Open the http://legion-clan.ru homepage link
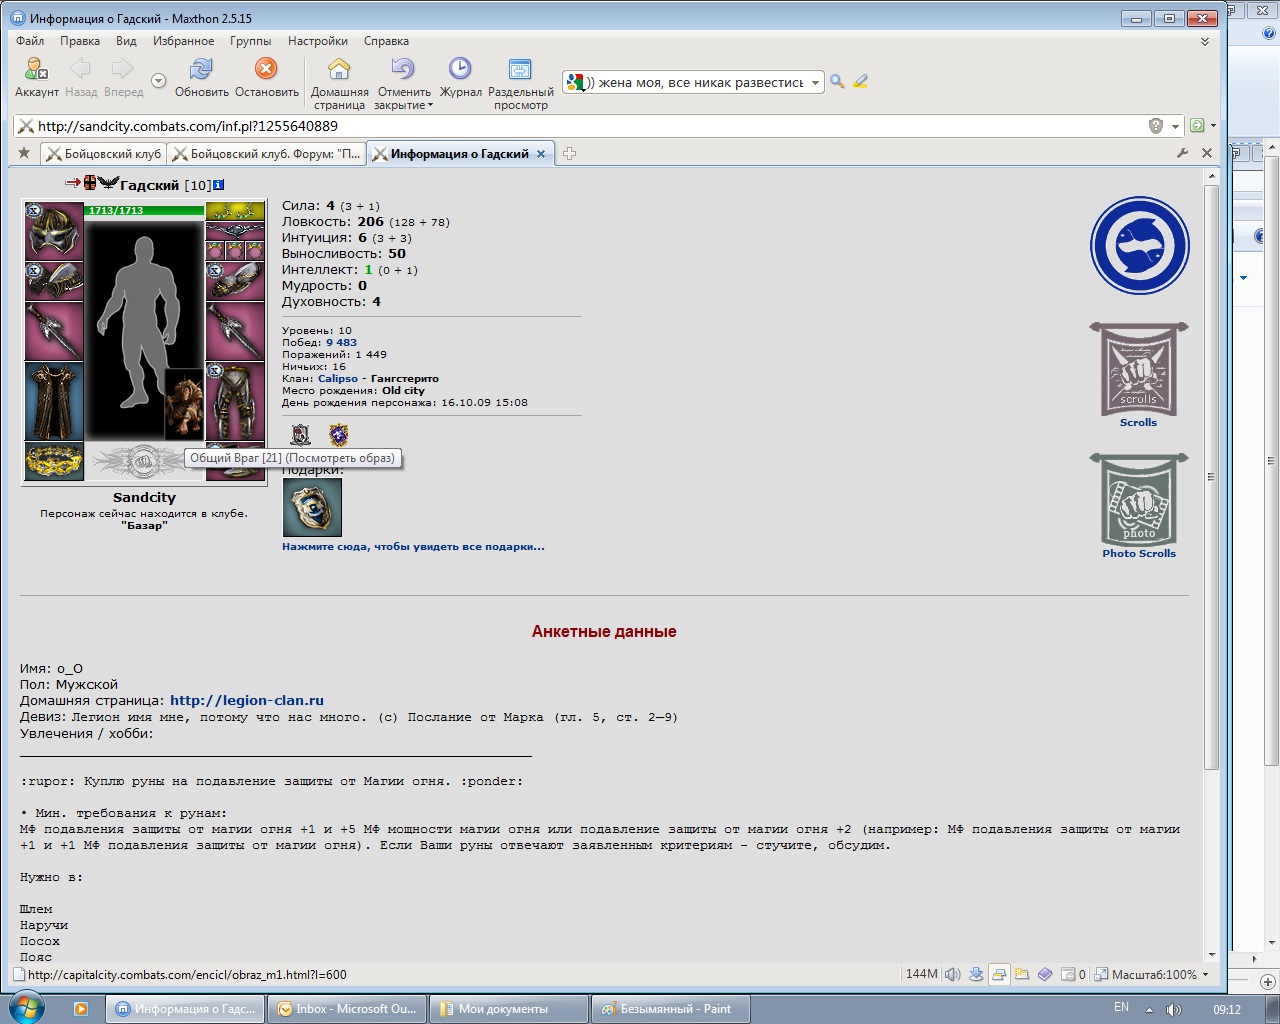Viewport: 1280px width, 1024px height. click(x=247, y=701)
